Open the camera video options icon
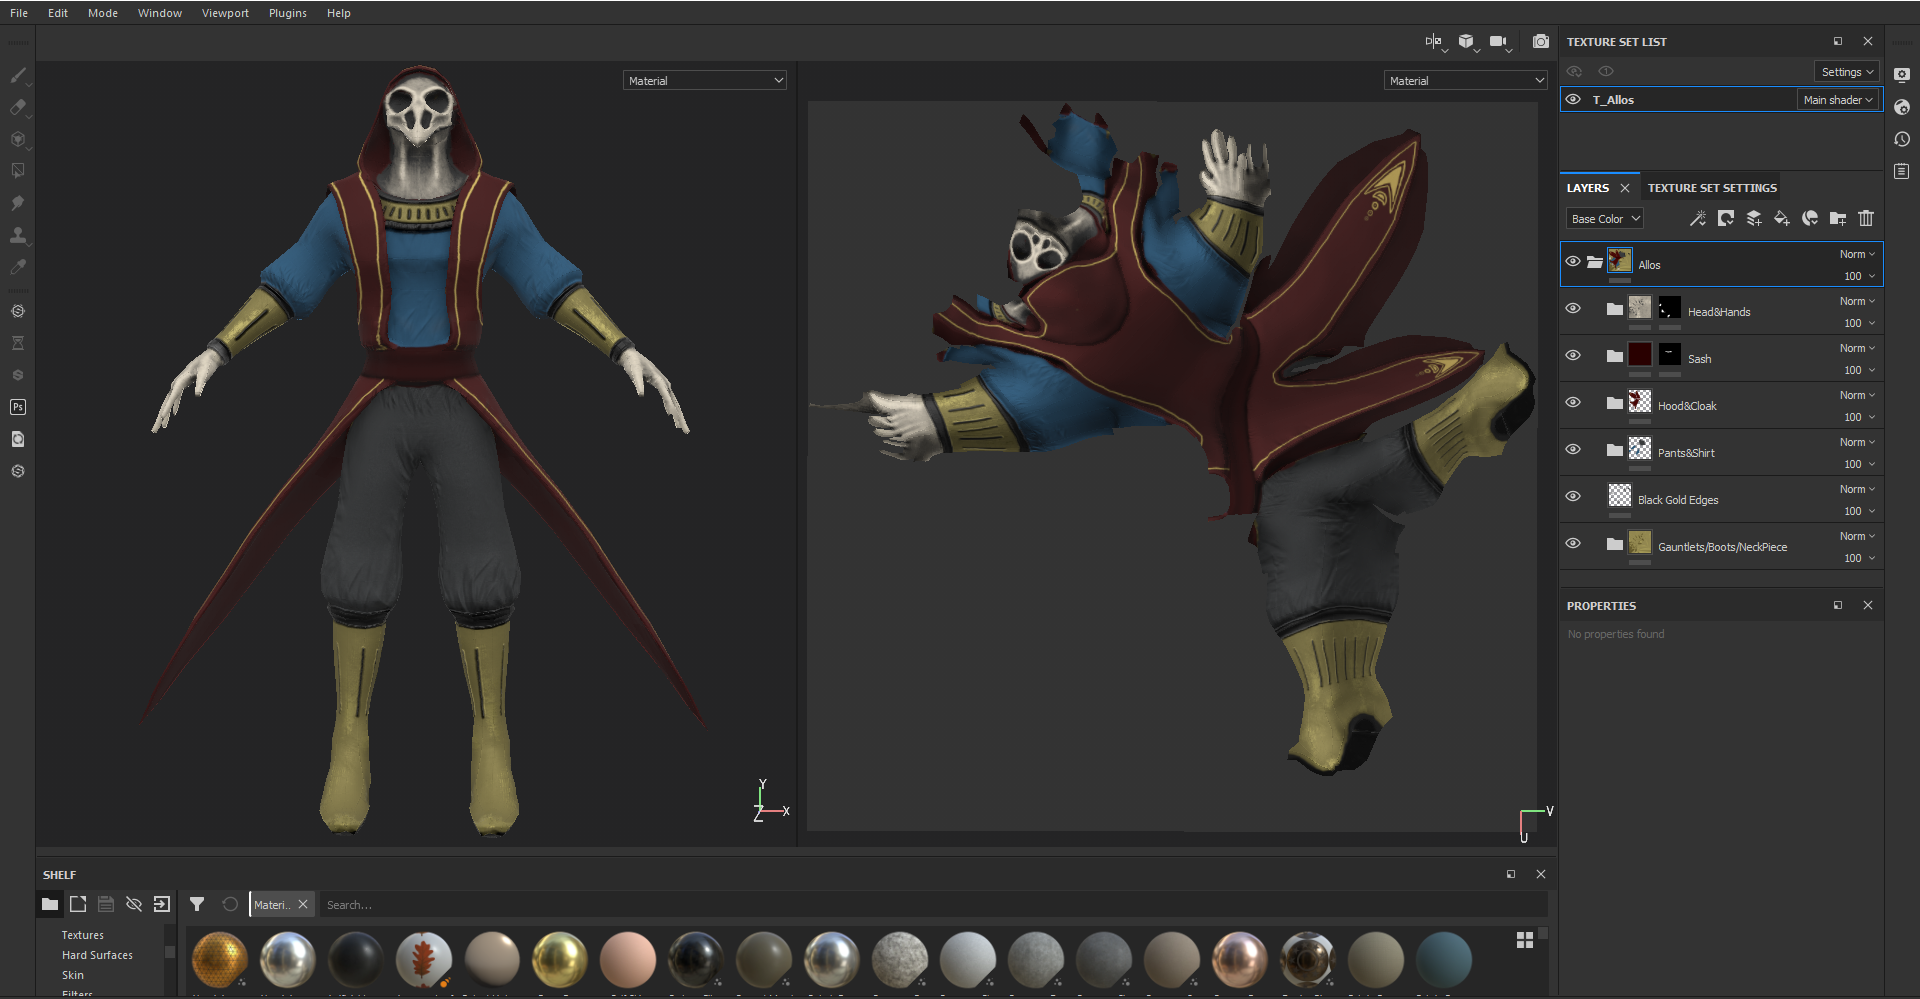Viewport: 1920px width, 999px height. [x=1498, y=41]
